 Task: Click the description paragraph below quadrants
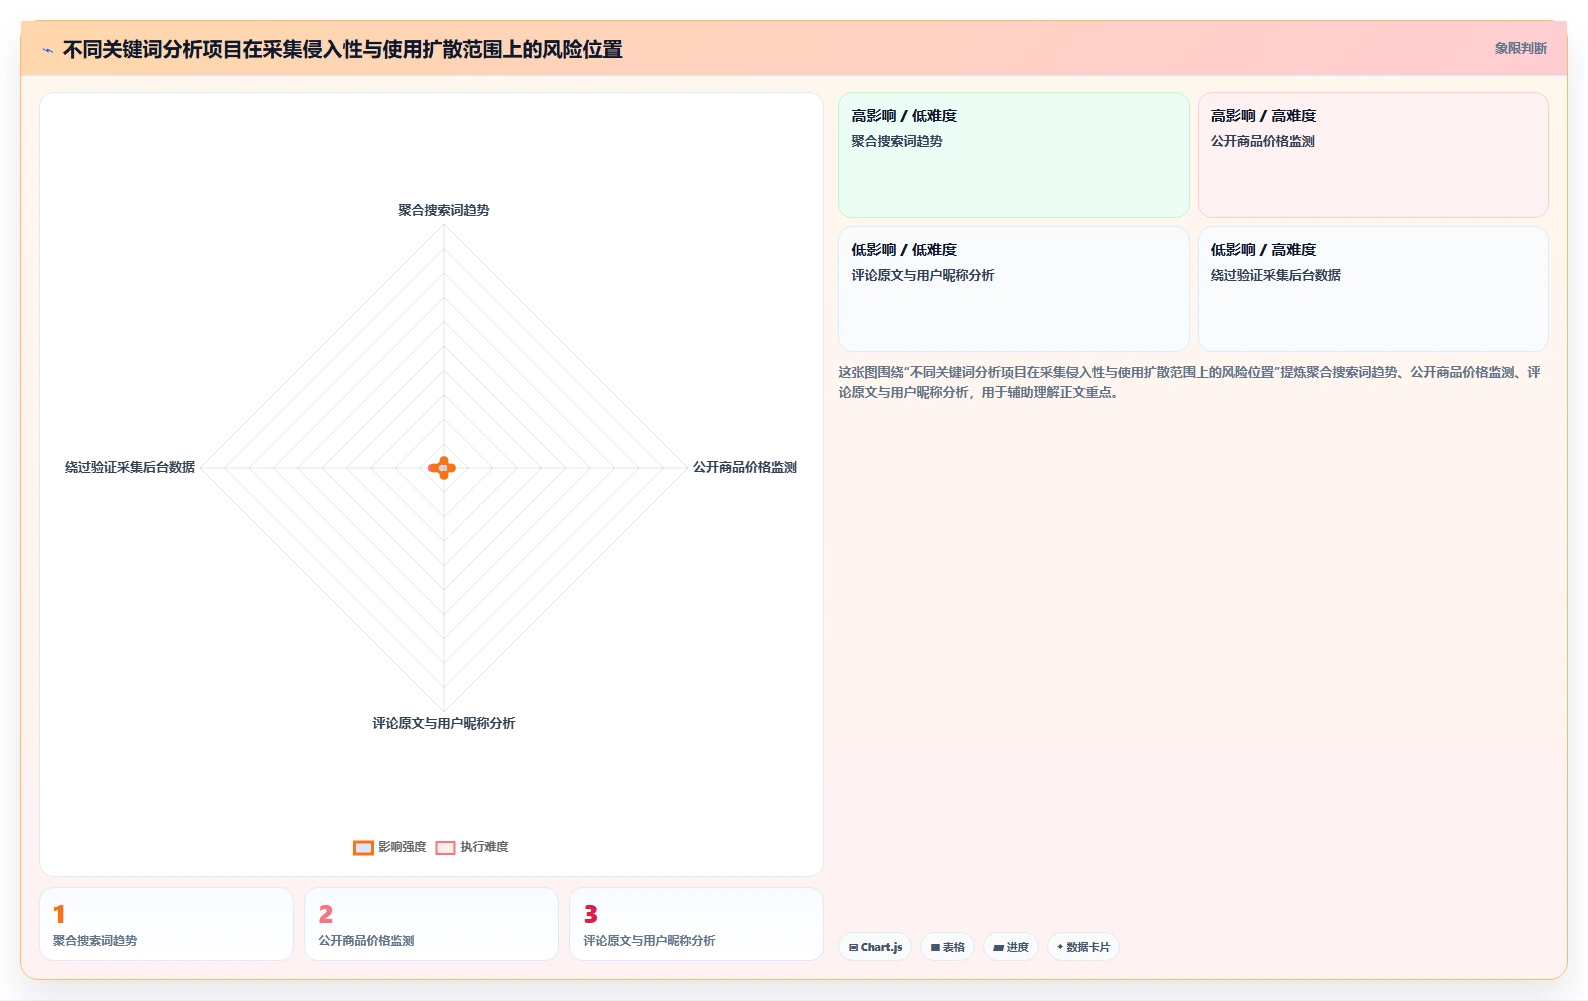click(1190, 382)
